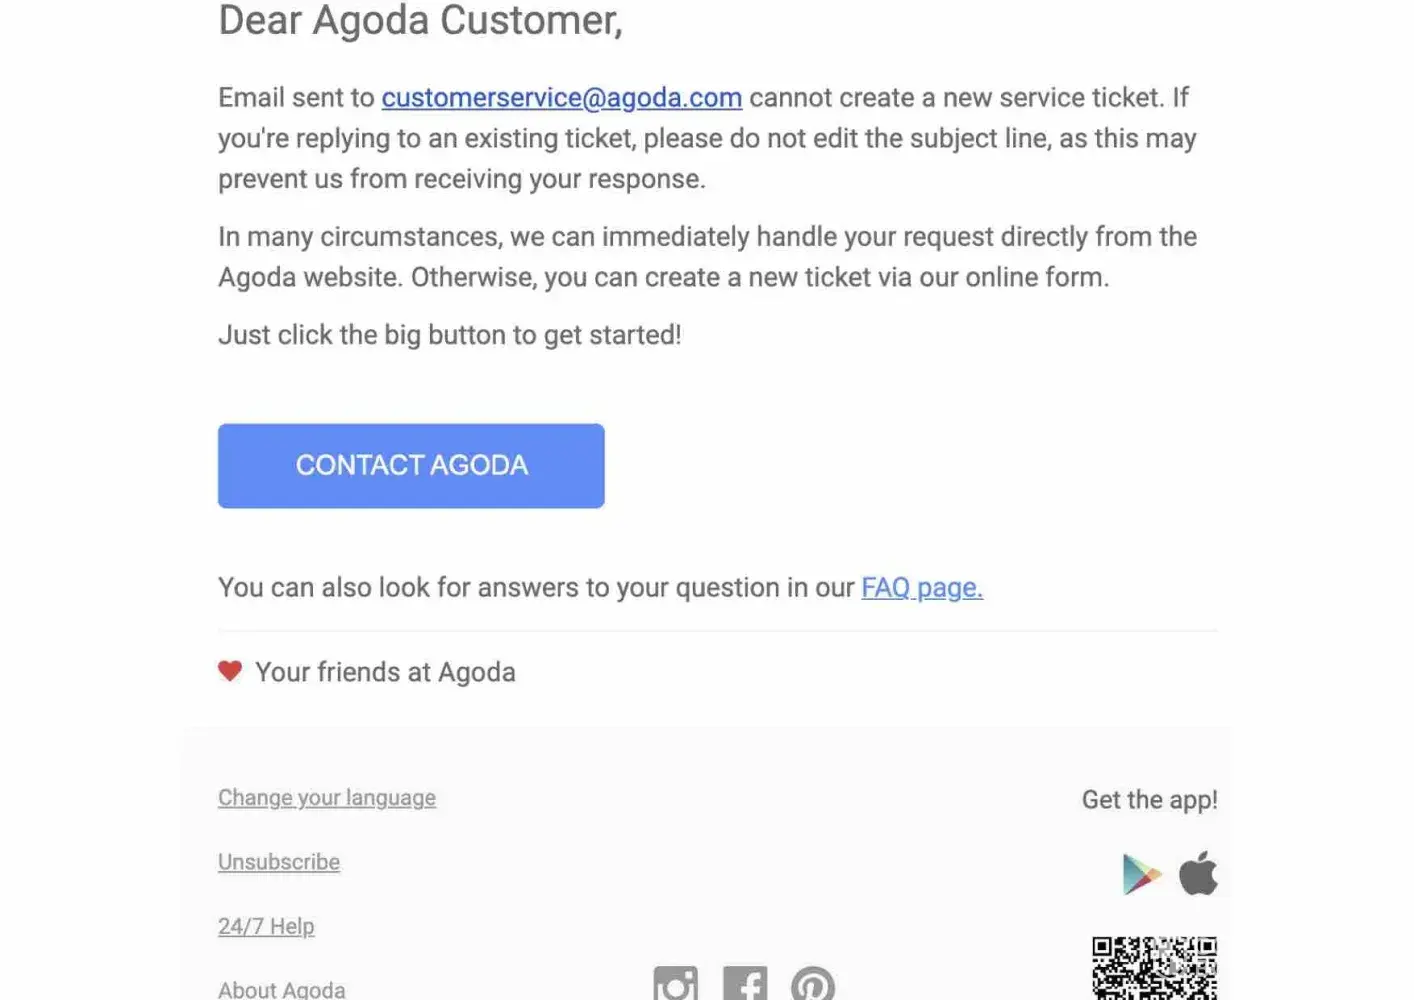
Task: Click the customerservice@agoda.com email link
Action: [562, 98]
